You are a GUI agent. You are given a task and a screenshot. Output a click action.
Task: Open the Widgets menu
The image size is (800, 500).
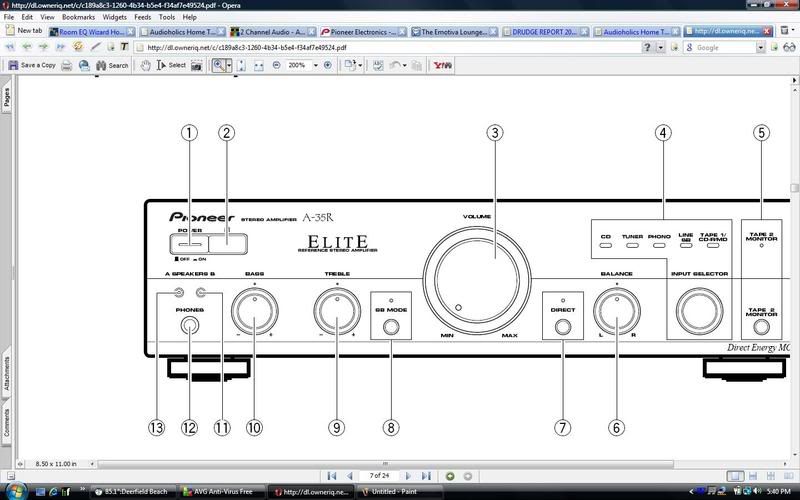(x=115, y=17)
